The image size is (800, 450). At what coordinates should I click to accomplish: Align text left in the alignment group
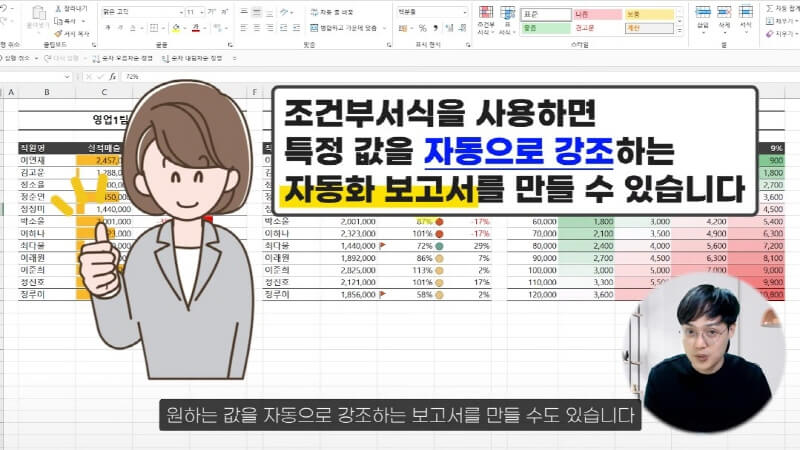coord(244,28)
